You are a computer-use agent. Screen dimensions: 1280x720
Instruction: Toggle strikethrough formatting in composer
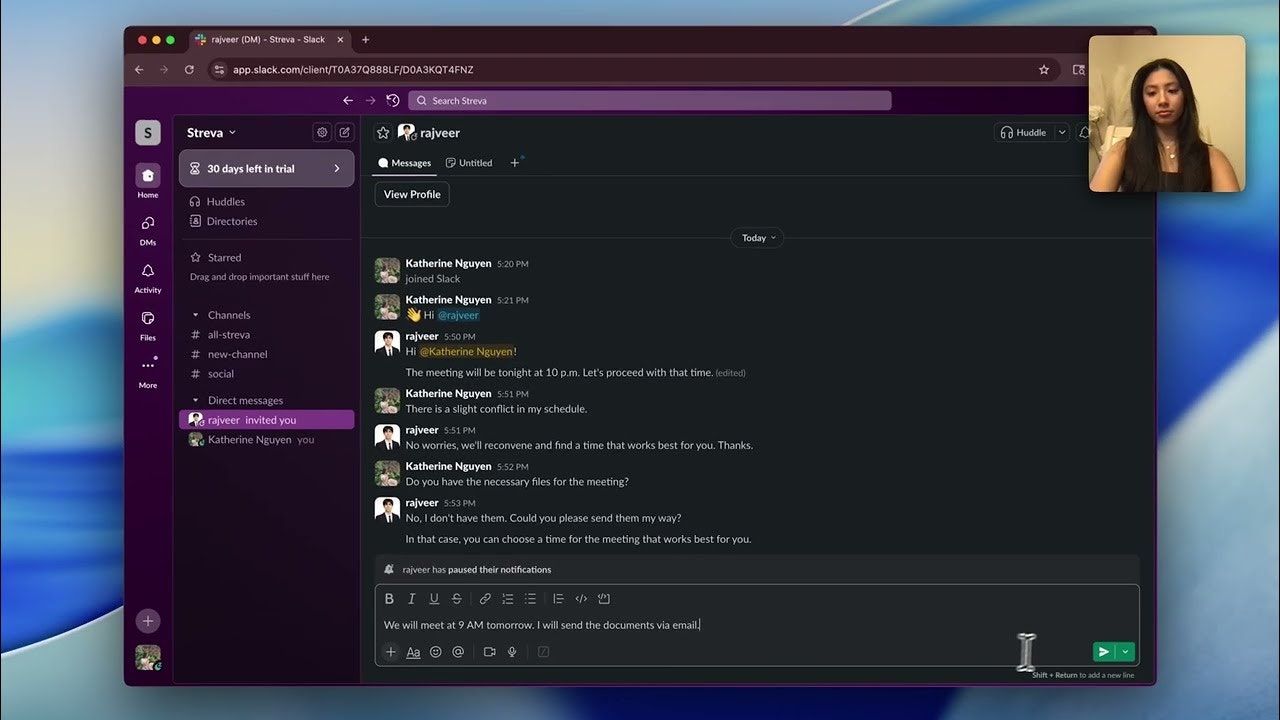point(457,599)
